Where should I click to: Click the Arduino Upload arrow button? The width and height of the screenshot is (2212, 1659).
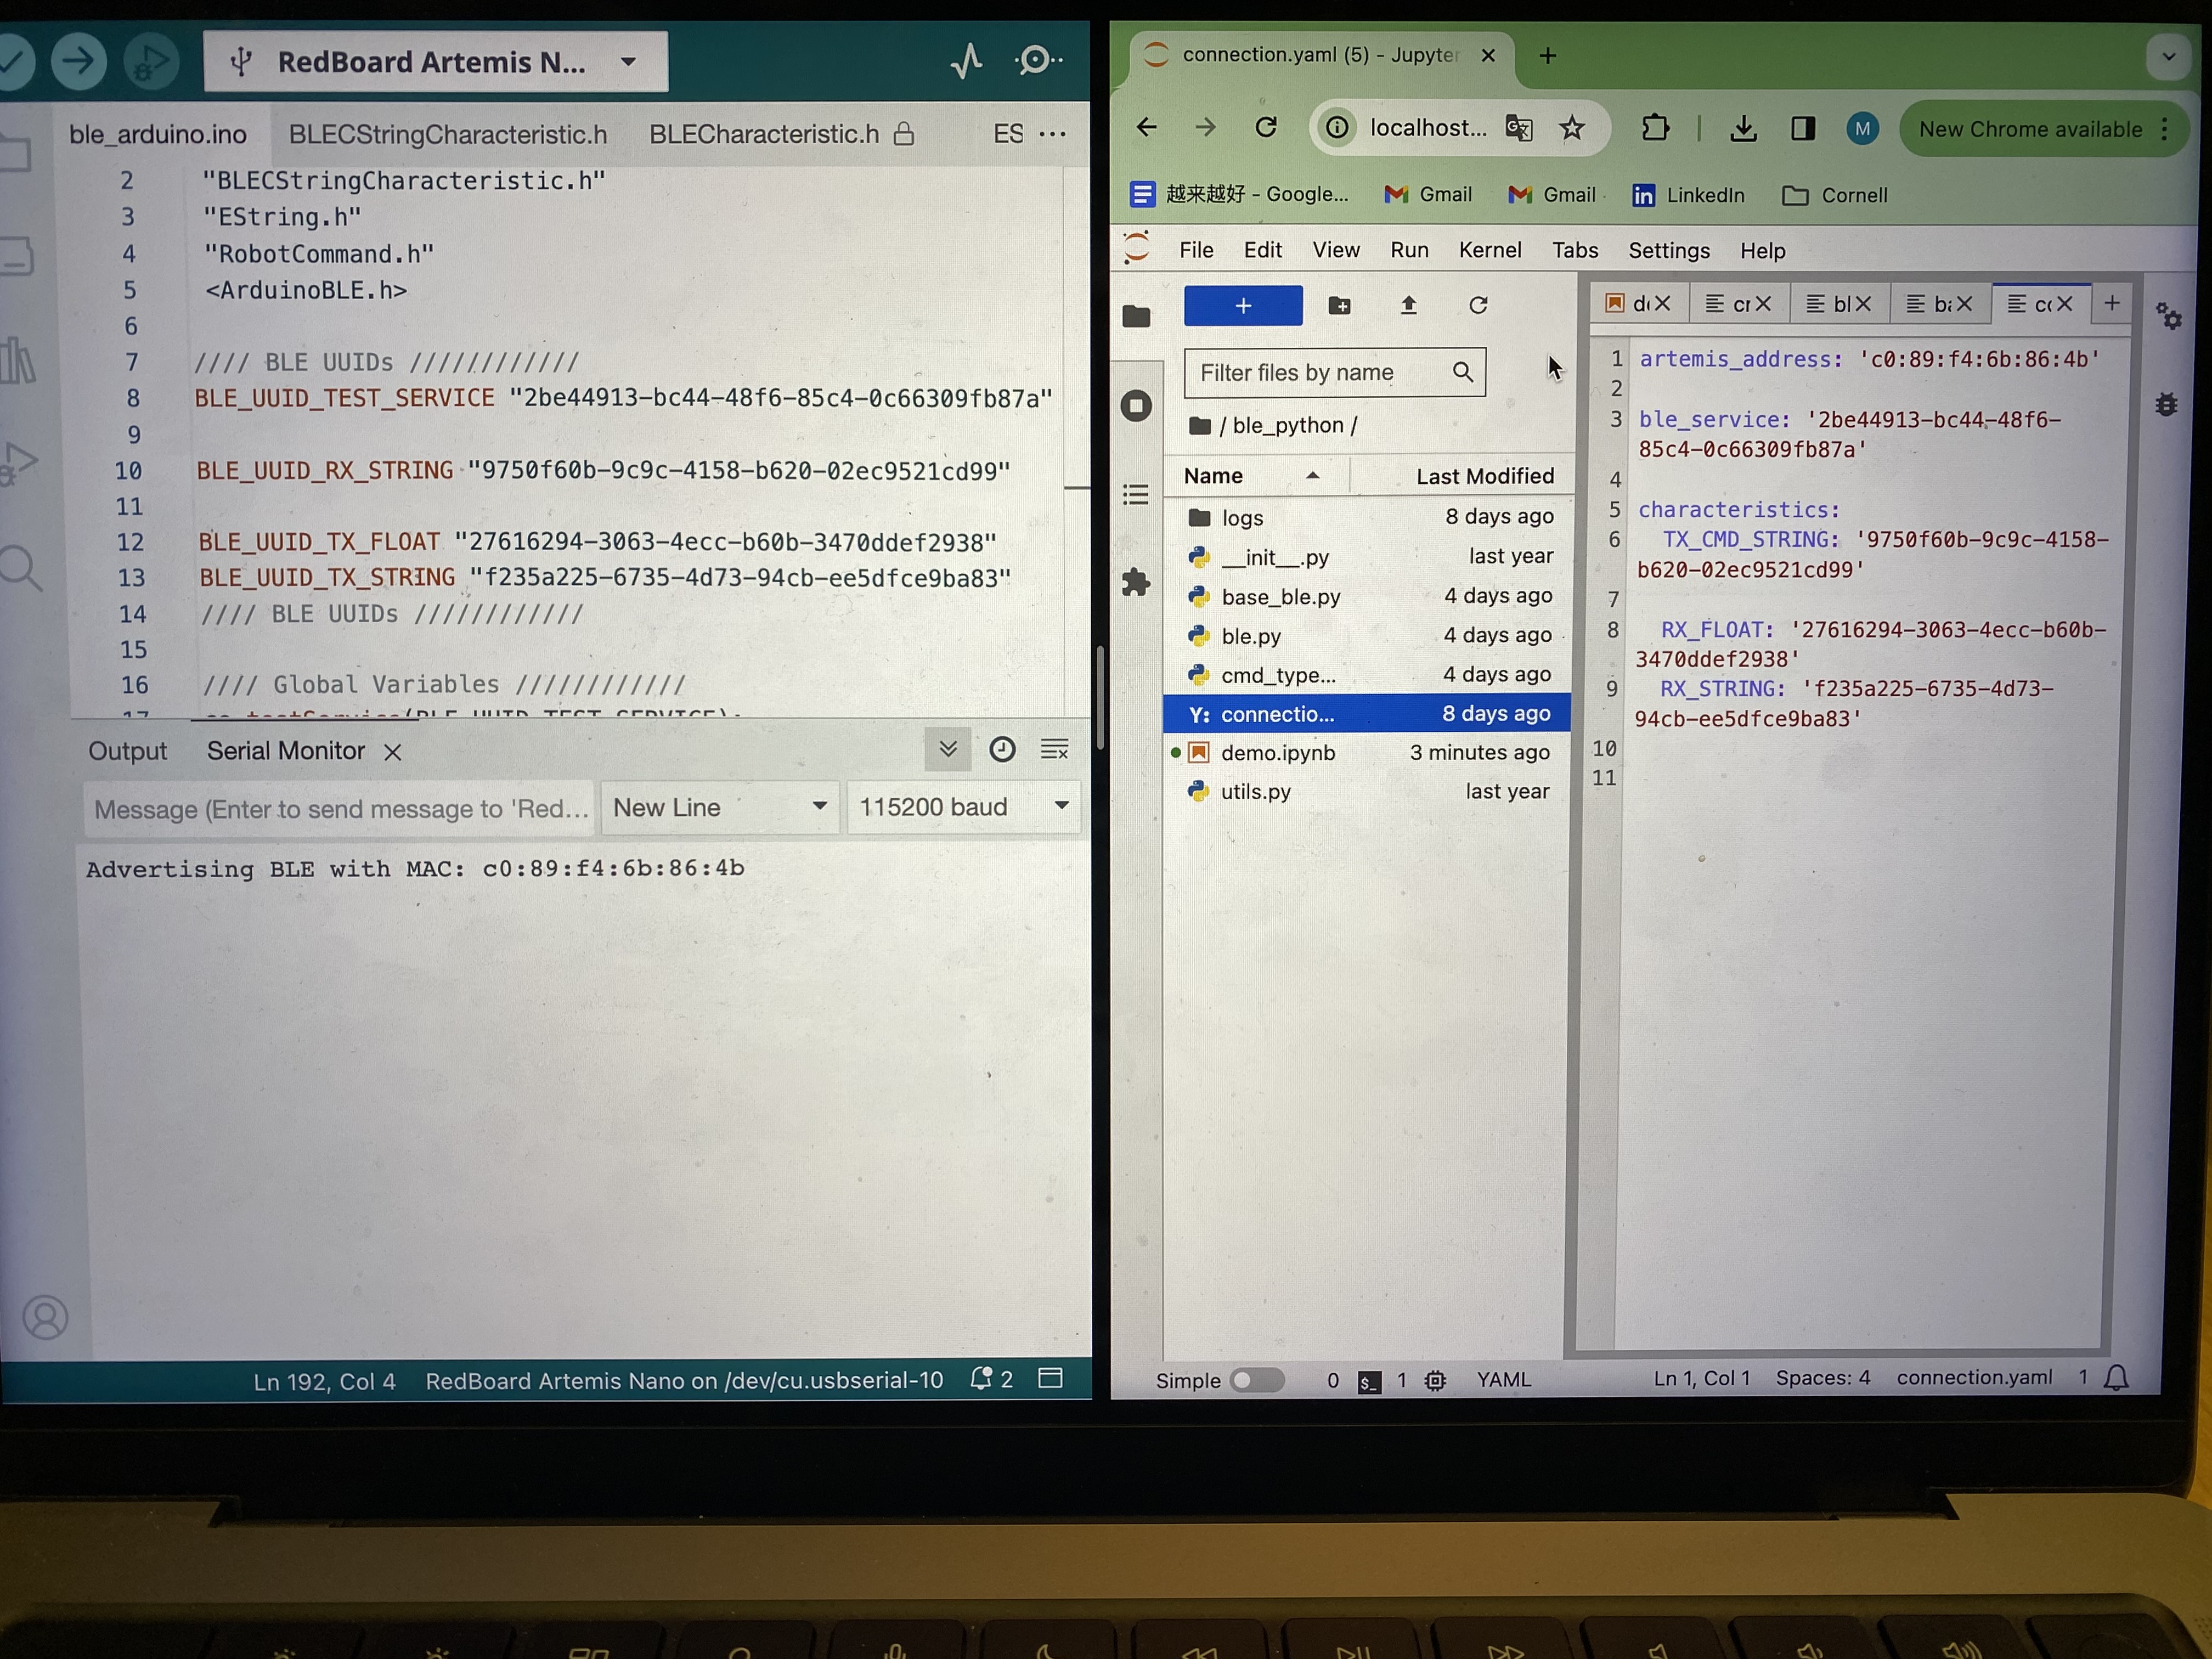point(78,61)
